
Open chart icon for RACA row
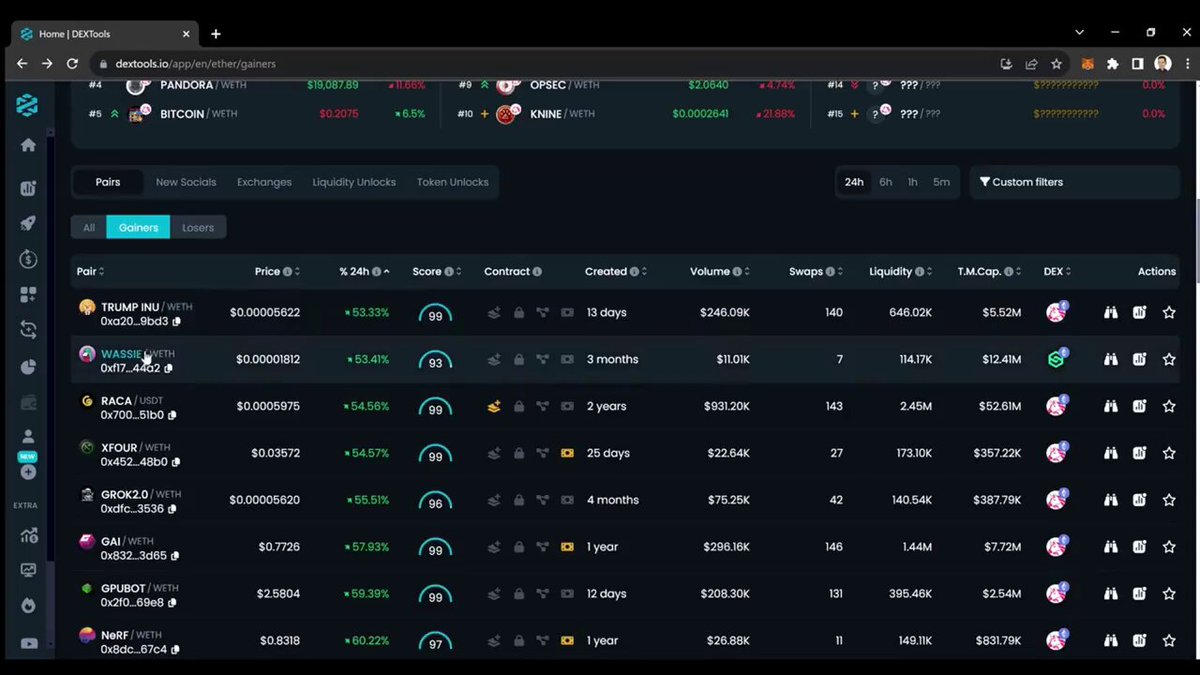tap(1139, 407)
